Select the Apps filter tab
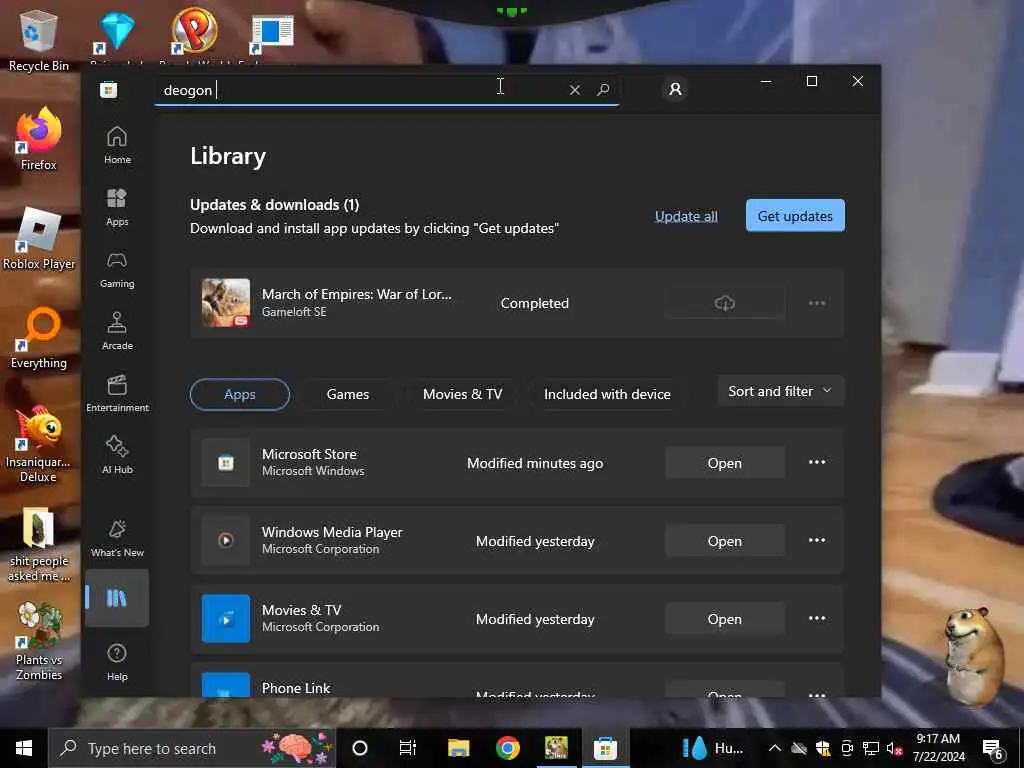The width and height of the screenshot is (1024, 768). [240, 394]
